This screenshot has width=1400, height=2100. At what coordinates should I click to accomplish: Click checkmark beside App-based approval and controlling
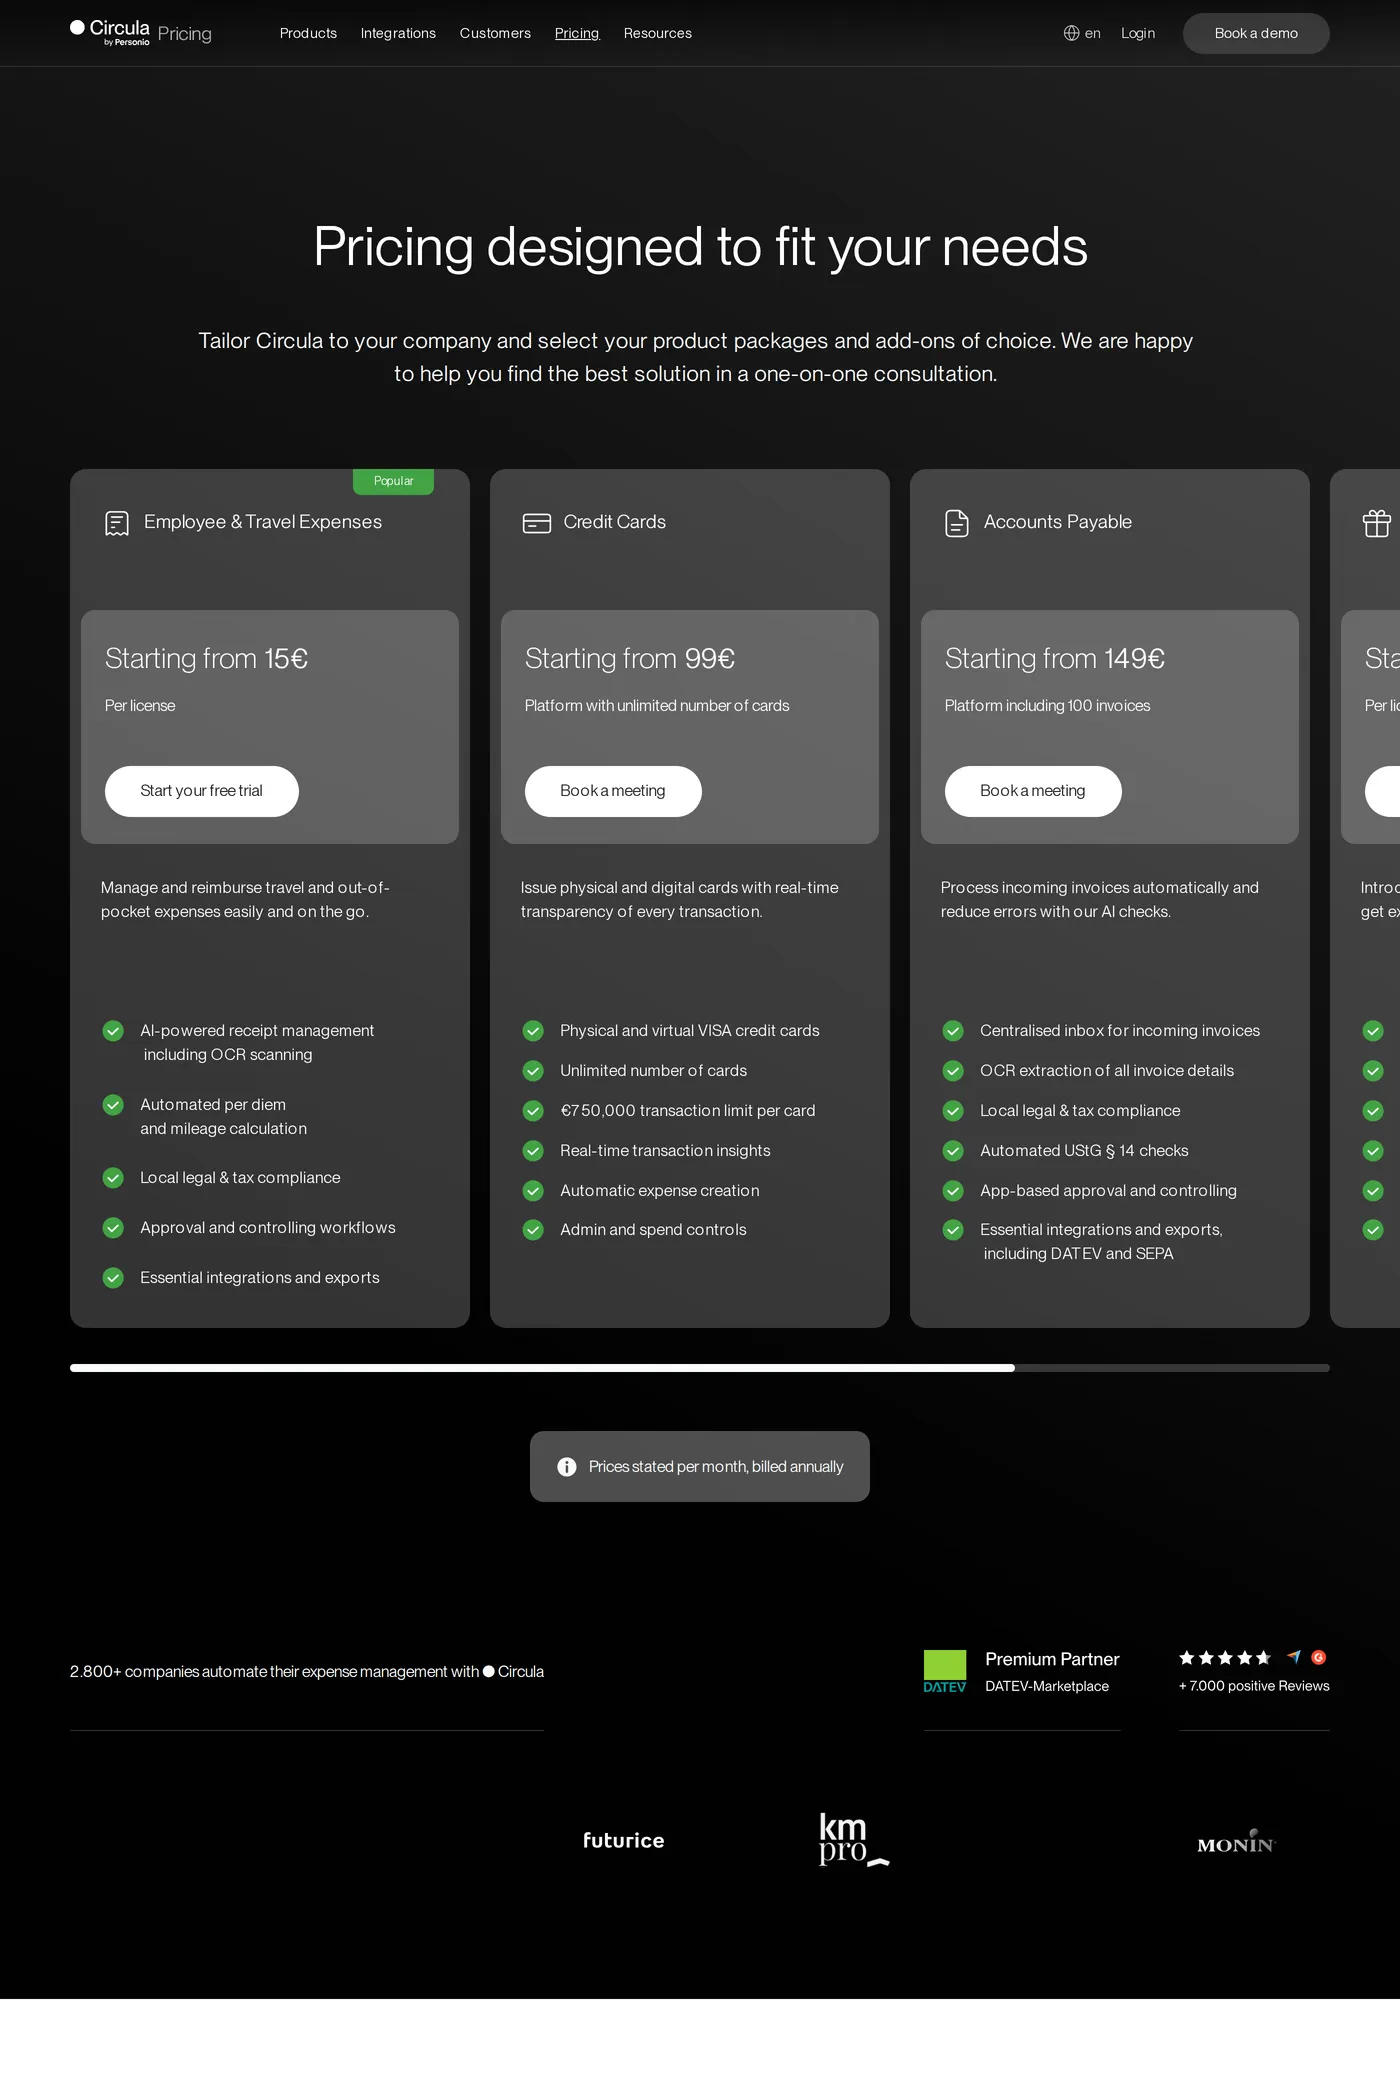tap(953, 1191)
